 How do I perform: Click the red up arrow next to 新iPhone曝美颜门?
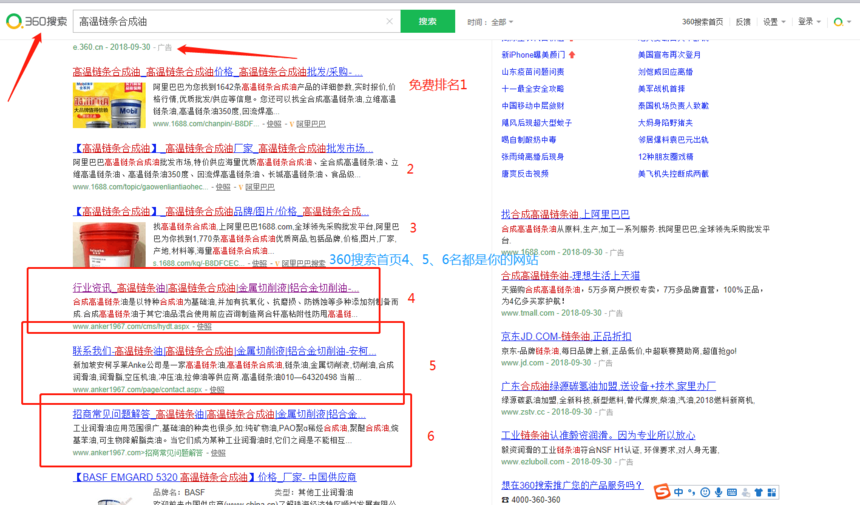coord(572,55)
